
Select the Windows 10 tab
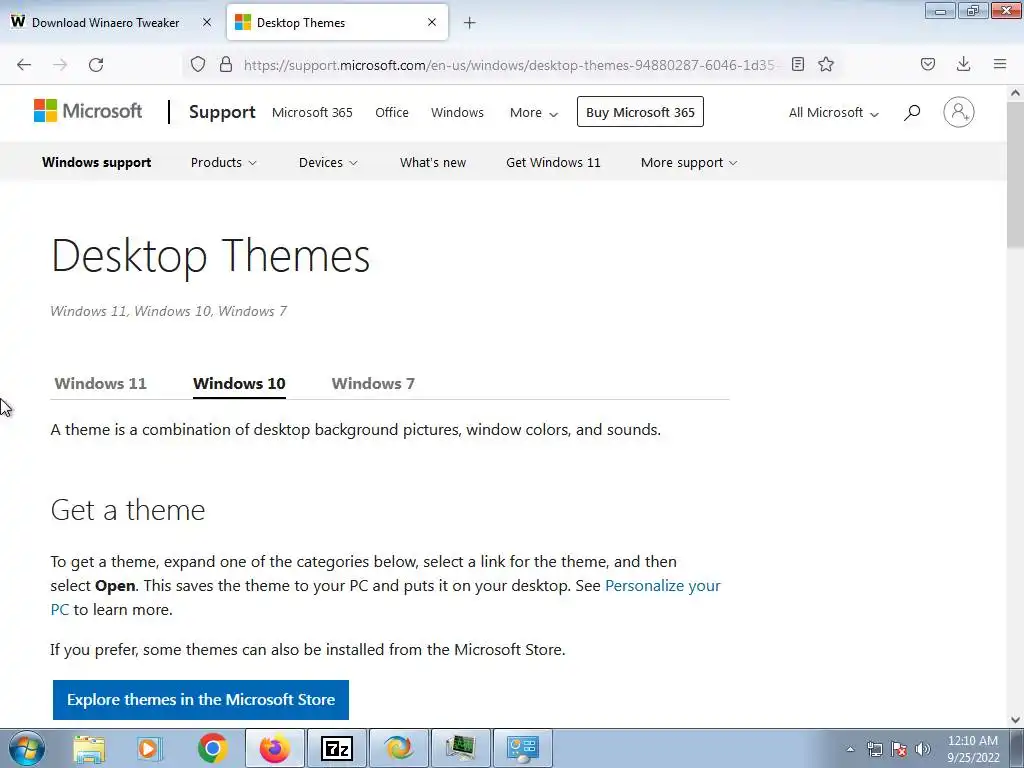pyautogui.click(x=239, y=383)
